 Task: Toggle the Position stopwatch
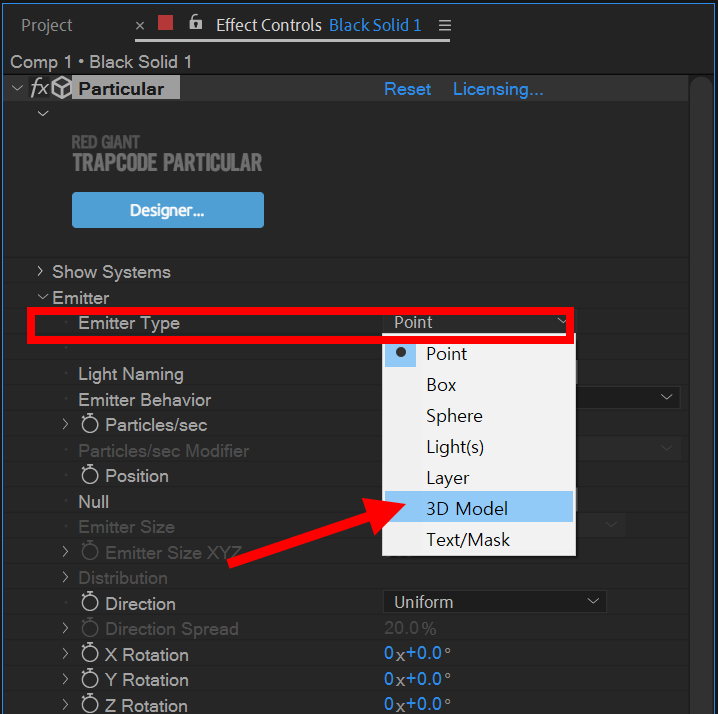[90, 474]
